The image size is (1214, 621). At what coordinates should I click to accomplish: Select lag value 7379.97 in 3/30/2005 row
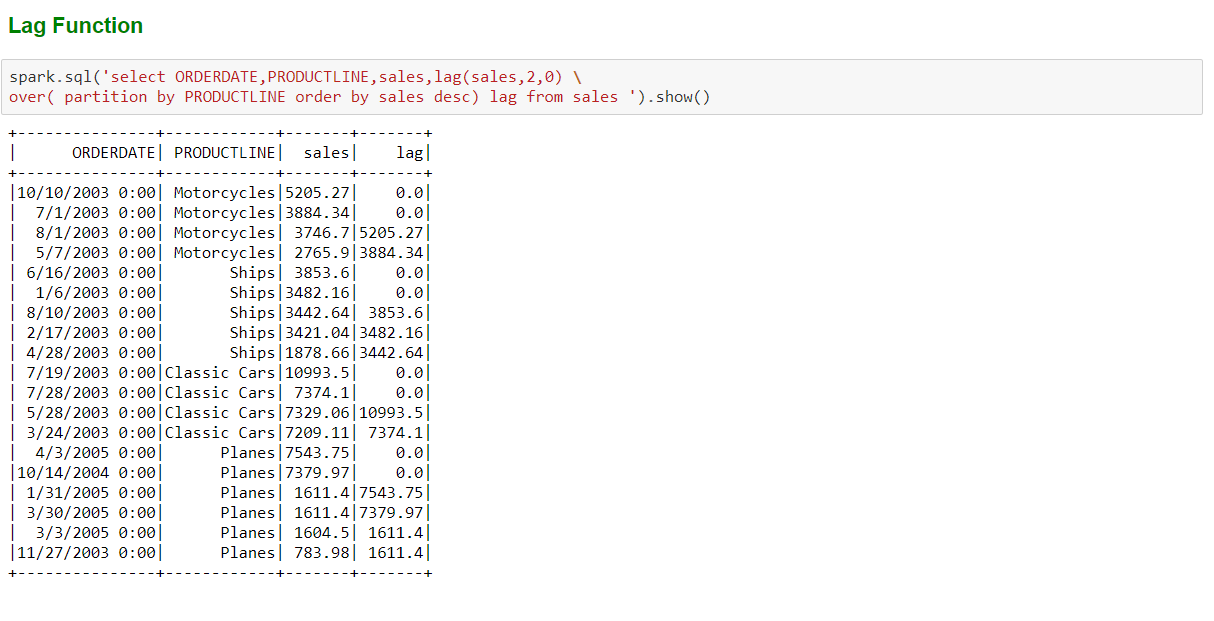pyautogui.click(x=392, y=513)
